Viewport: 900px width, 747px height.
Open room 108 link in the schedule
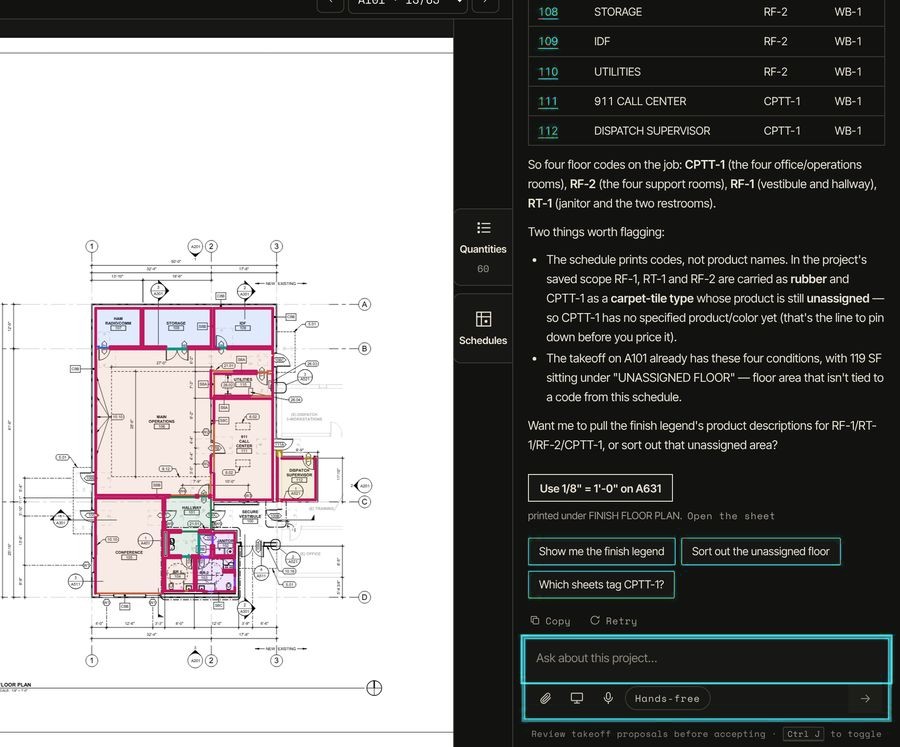pyautogui.click(x=548, y=11)
